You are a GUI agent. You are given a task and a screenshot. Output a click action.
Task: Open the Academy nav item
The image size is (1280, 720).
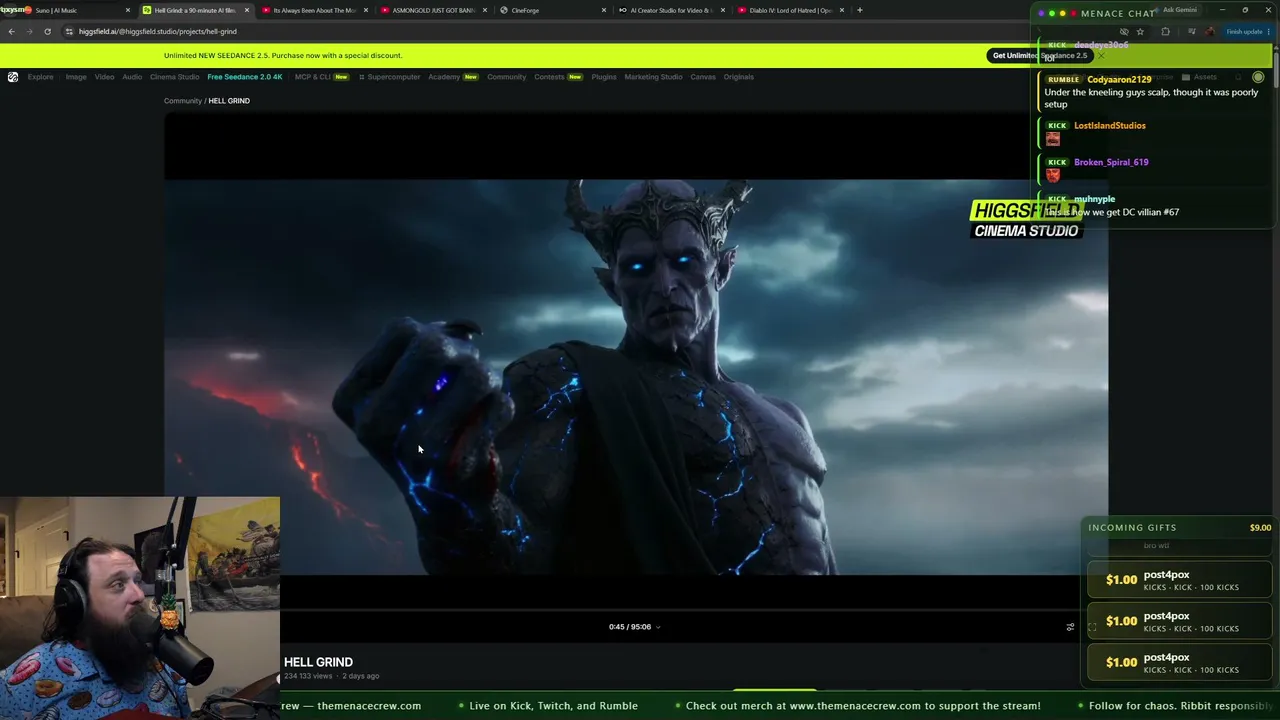click(x=453, y=77)
